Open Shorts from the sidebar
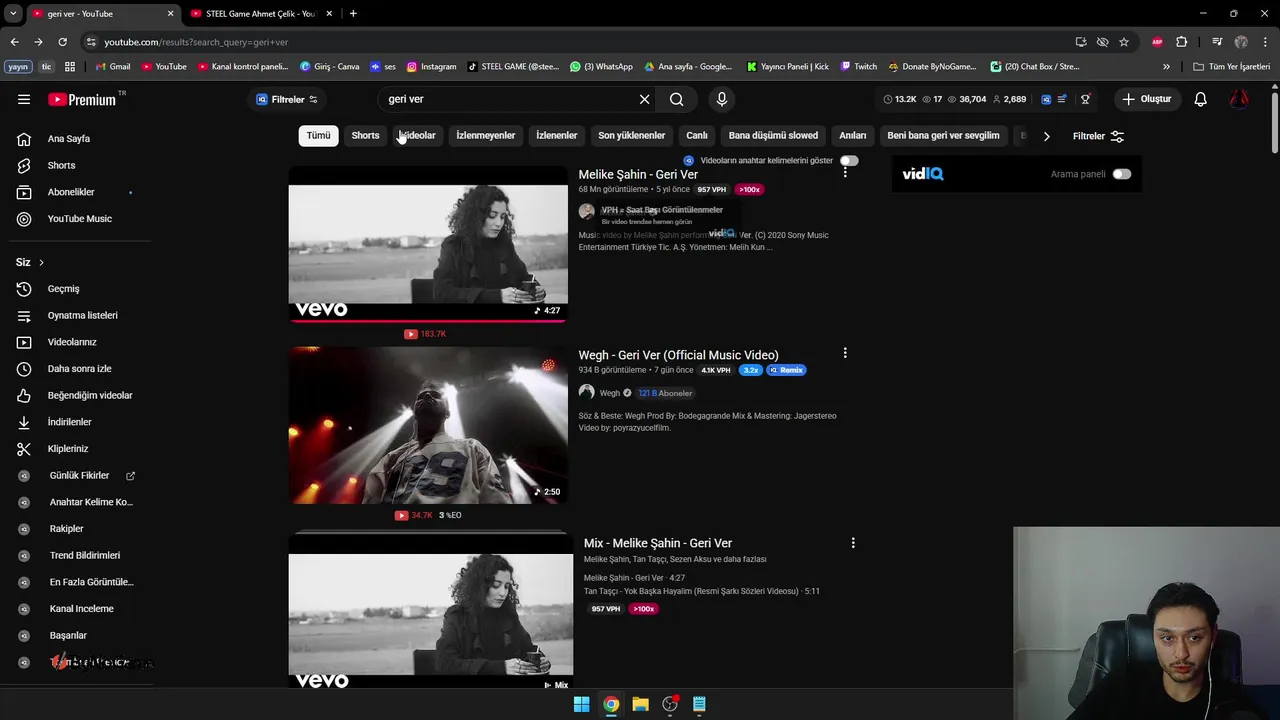1280x720 pixels. [61, 165]
